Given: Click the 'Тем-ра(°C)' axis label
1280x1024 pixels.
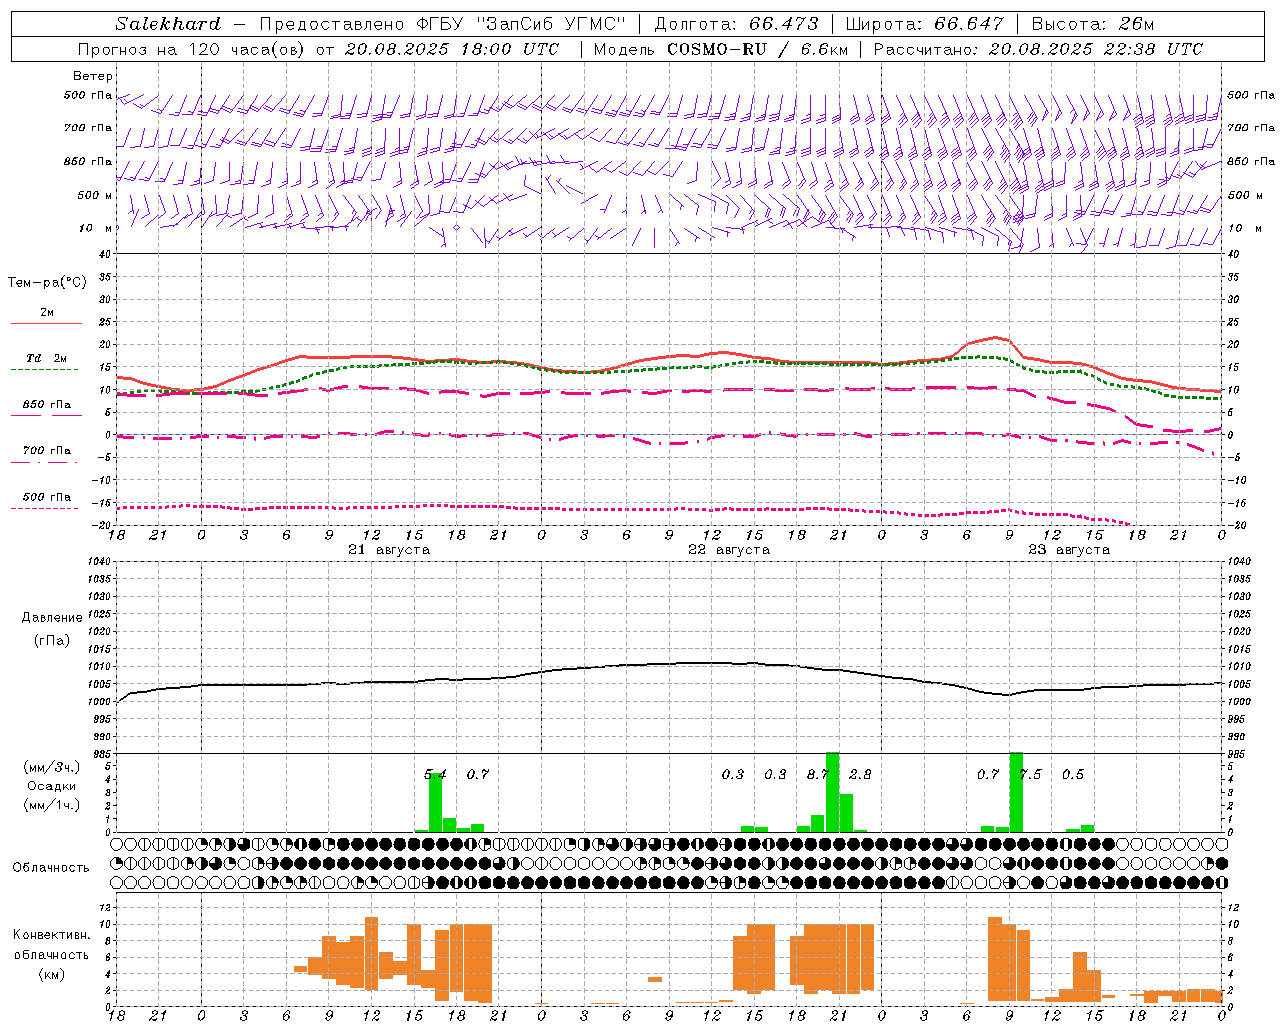Looking at the screenshot, I should [47, 283].
